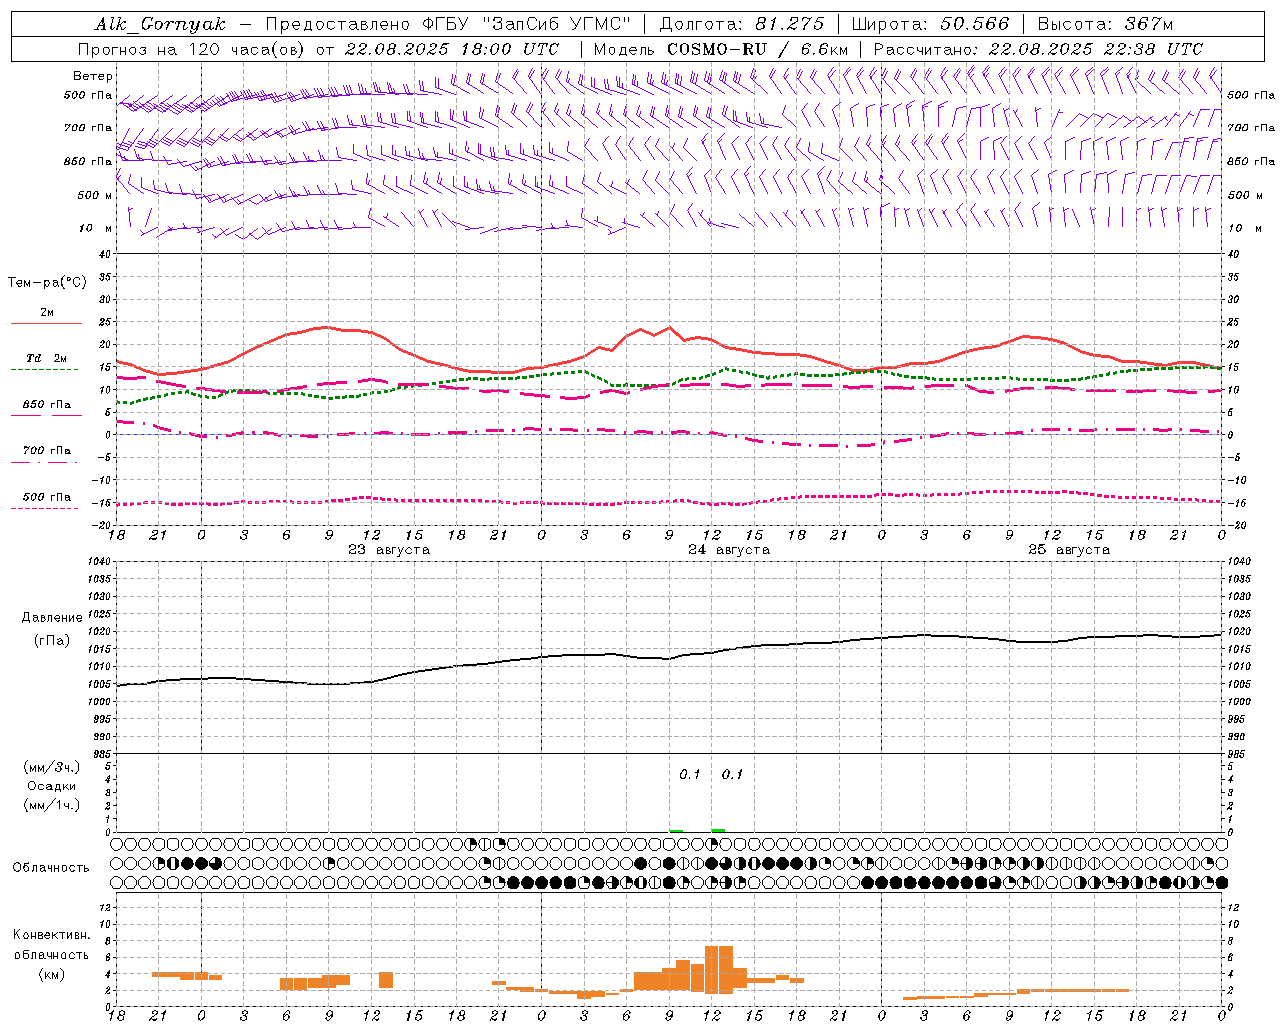Click the Осадки panel label
Image resolution: width=1280 pixels, height=1024 pixels.
click(x=52, y=786)
